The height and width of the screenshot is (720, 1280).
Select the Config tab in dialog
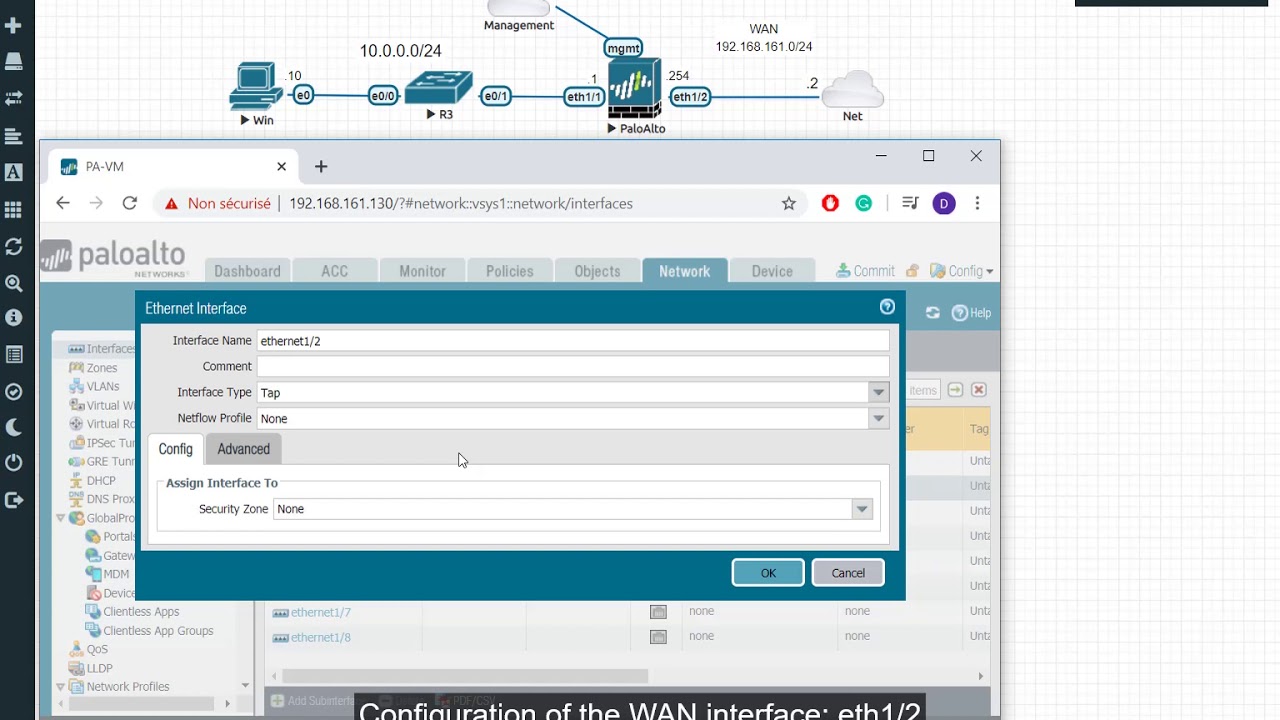(x=175, y=449)
